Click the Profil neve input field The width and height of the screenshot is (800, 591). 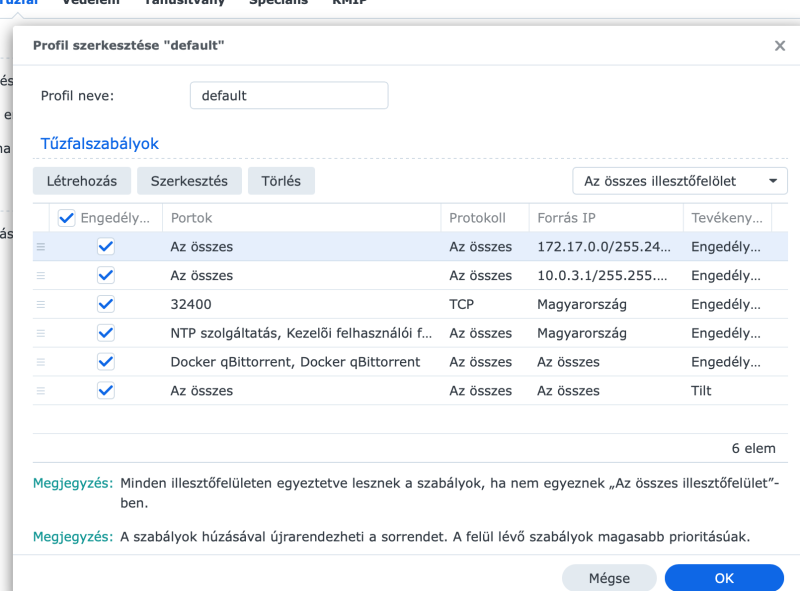(288, 96)
